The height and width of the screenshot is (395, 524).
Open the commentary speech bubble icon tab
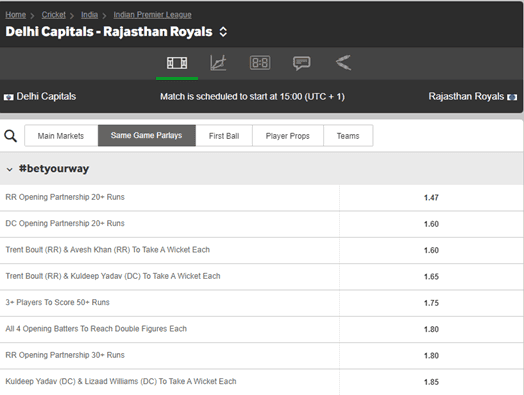pos(301,63)
